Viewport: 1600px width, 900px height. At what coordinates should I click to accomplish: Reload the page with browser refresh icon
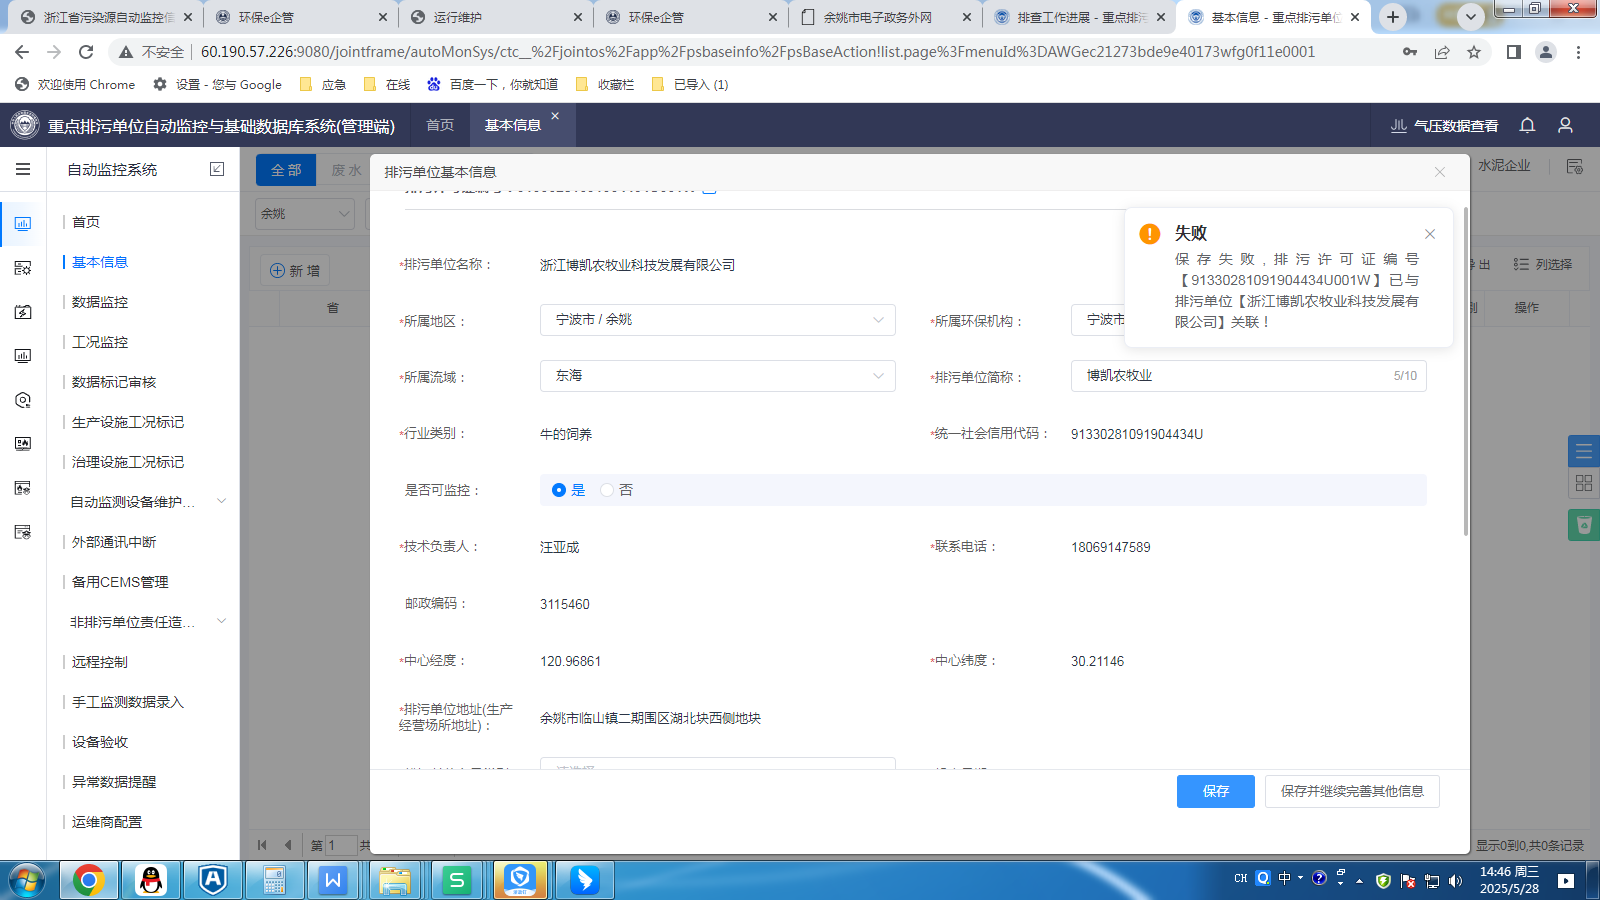coord(86,52)
